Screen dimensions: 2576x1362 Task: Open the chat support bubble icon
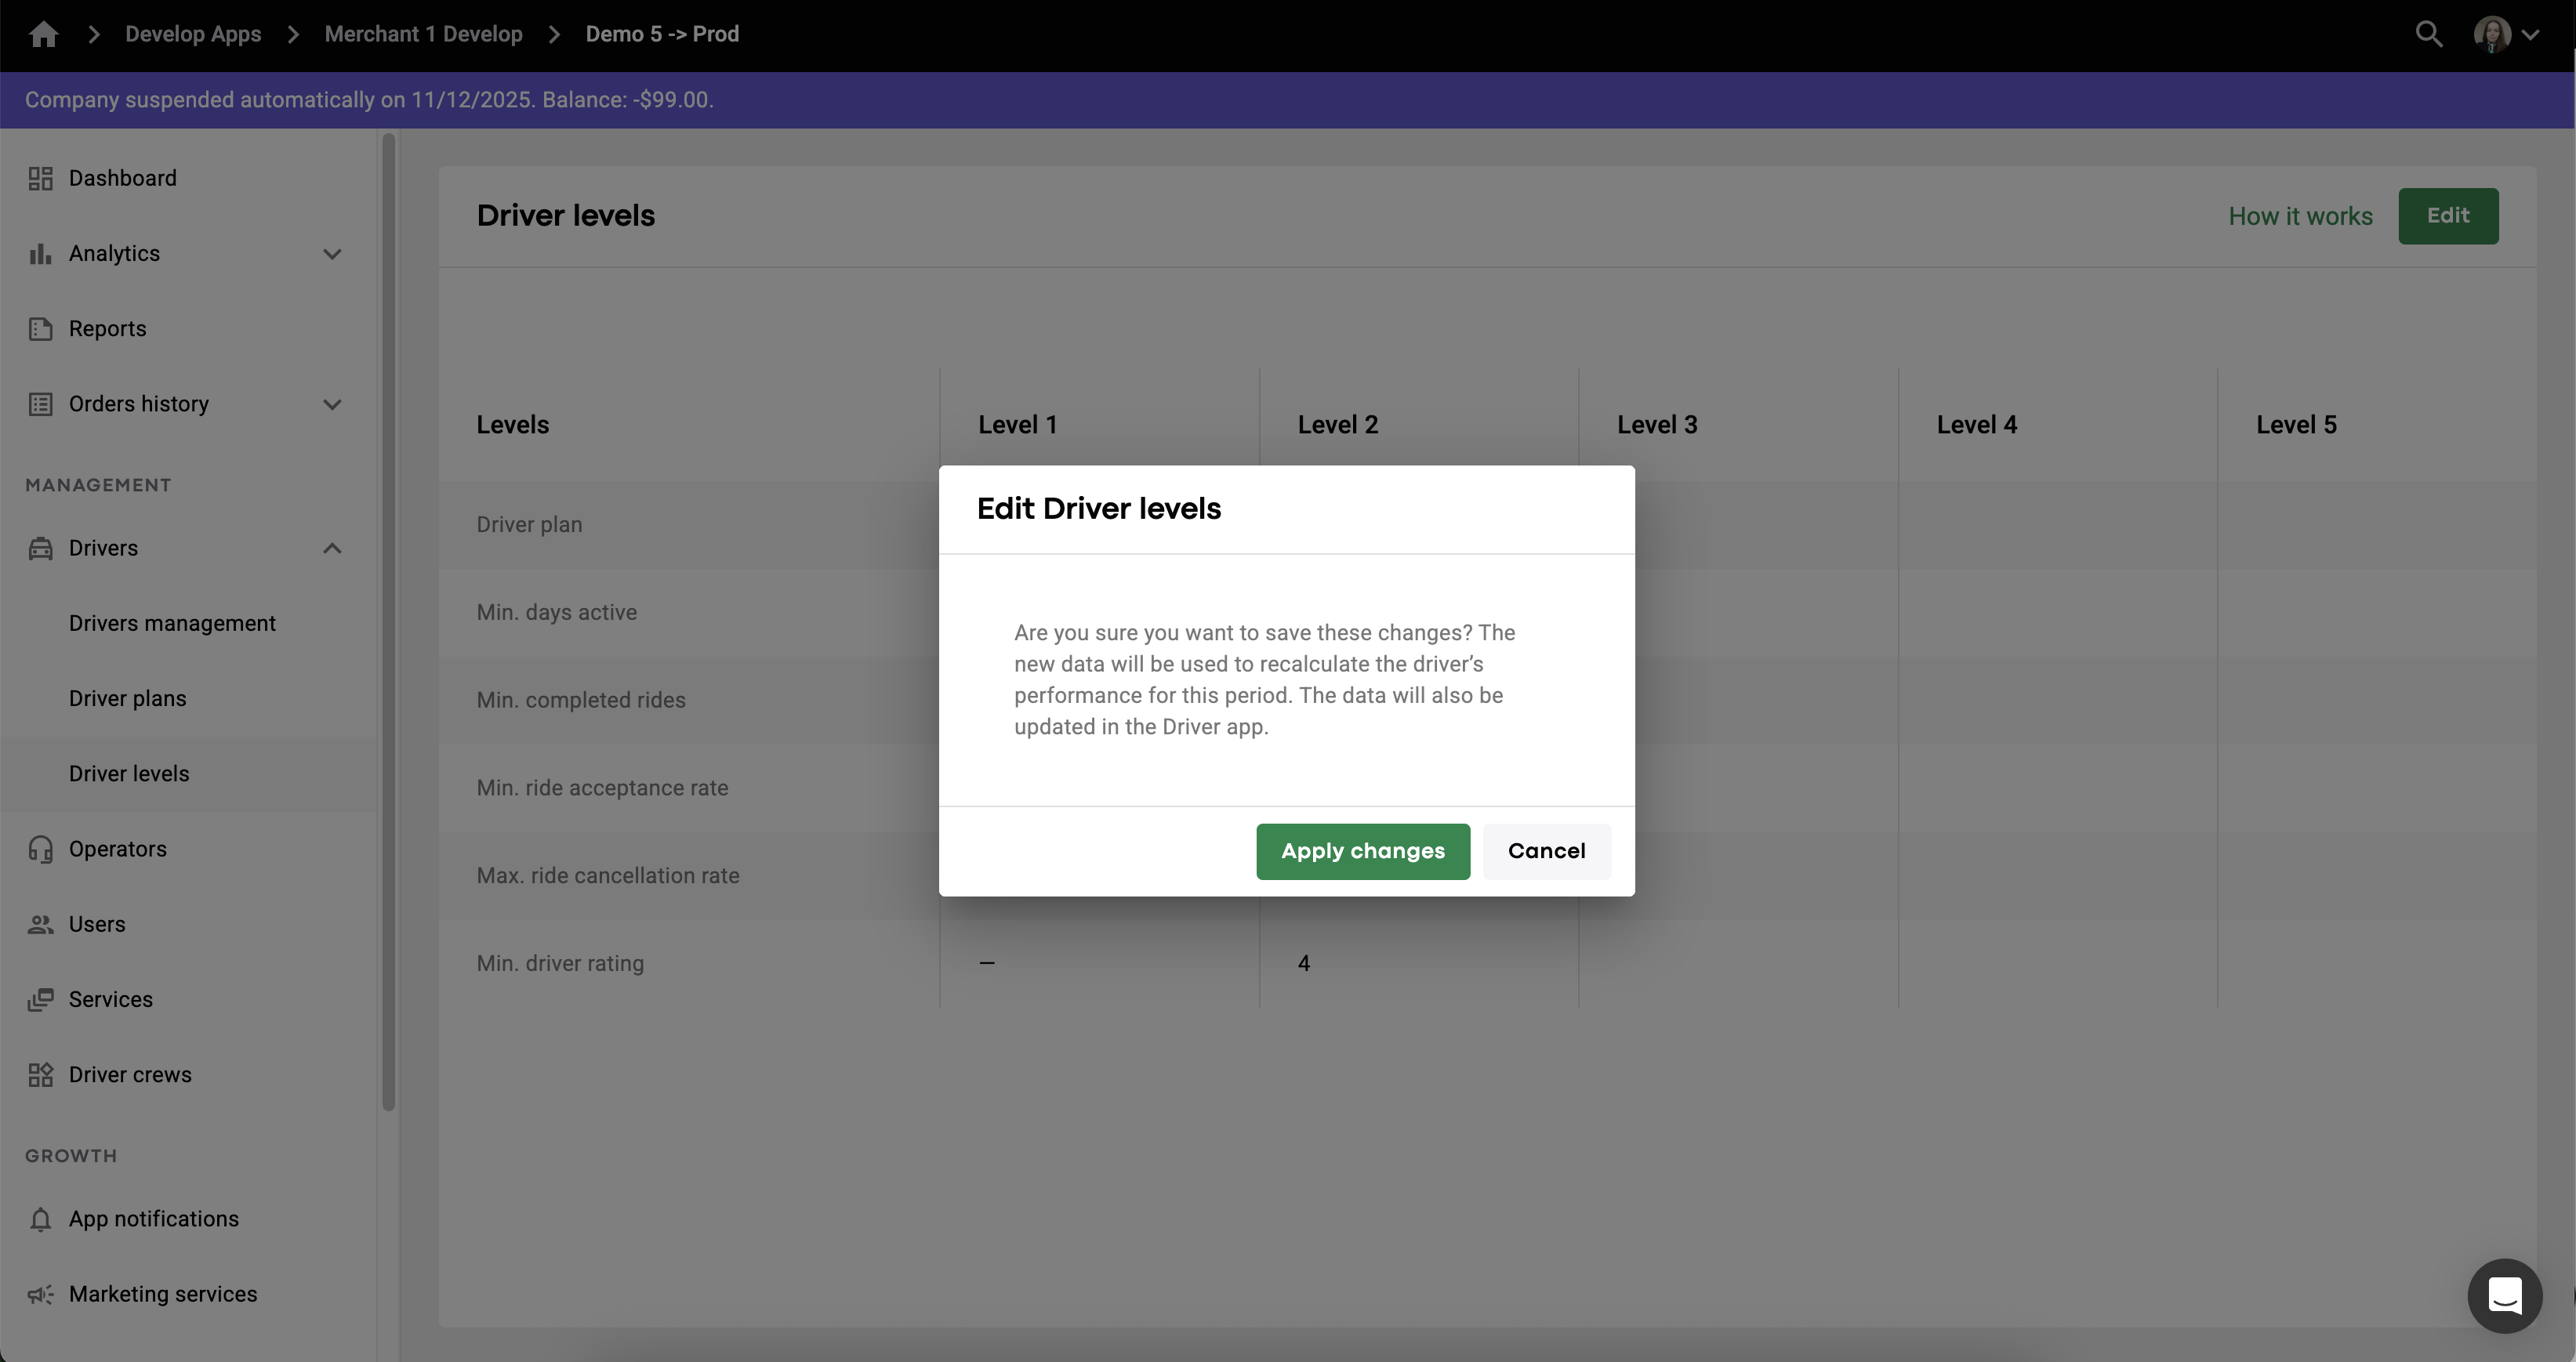2504,1295
